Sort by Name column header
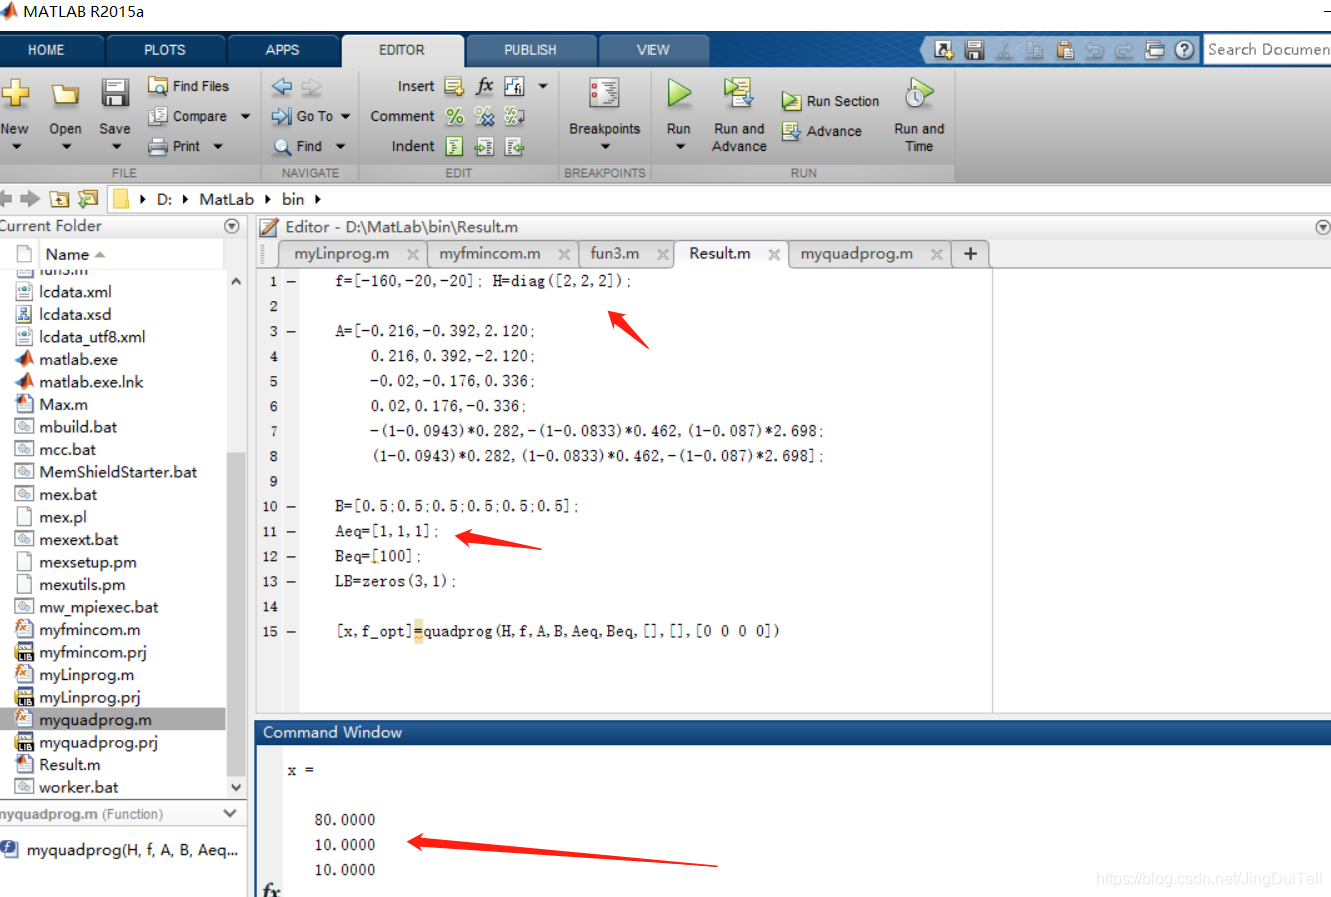The height and width of the screenshot is (897, 1331). coord(68,254)
